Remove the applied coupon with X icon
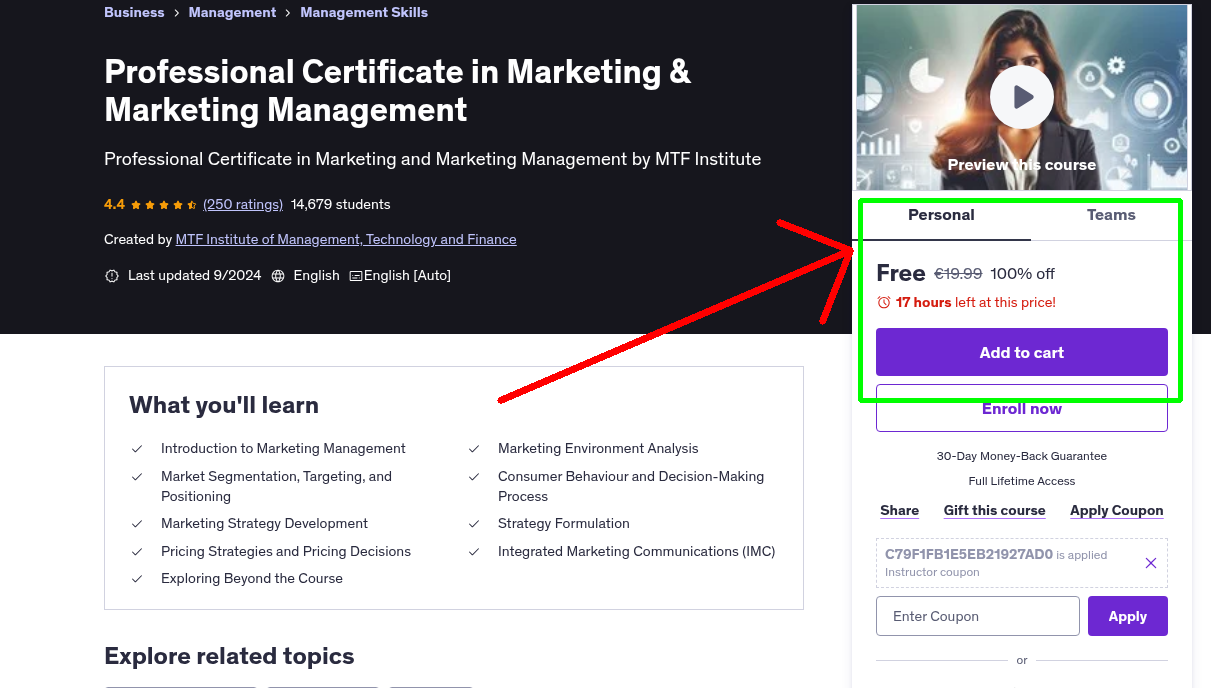This screenshot has width=1211, height=688. (1151, 563)
